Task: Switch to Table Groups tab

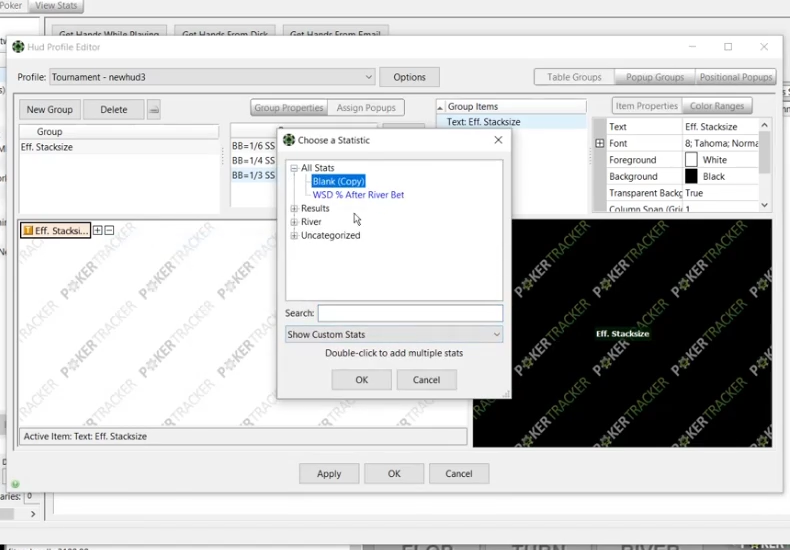Action: [574, 77]
